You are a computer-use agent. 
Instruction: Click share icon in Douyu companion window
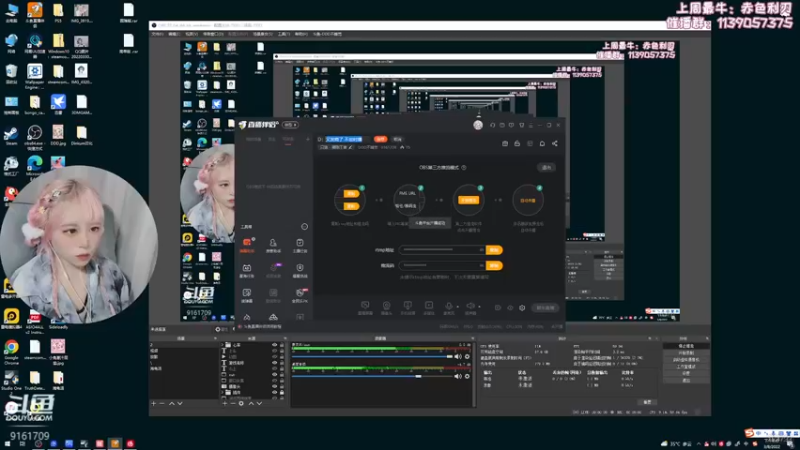tap(555, 143)
